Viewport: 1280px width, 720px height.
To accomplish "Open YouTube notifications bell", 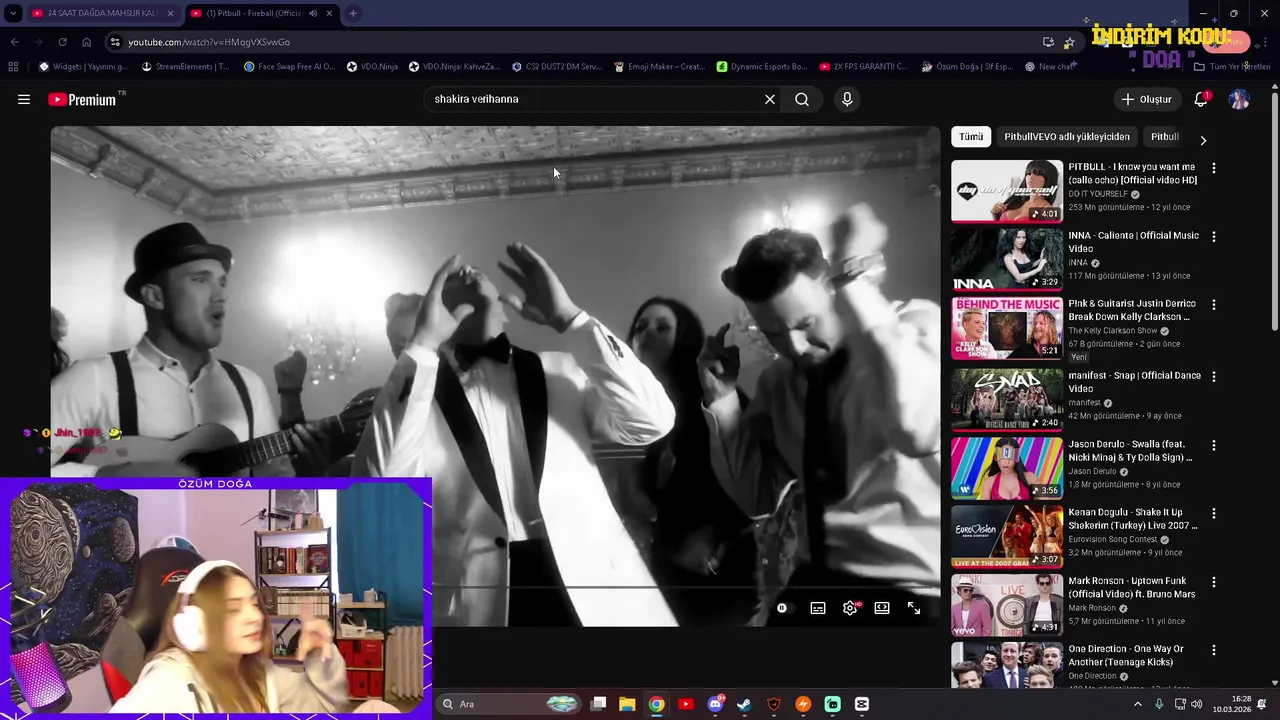I will click(1201, 99).
